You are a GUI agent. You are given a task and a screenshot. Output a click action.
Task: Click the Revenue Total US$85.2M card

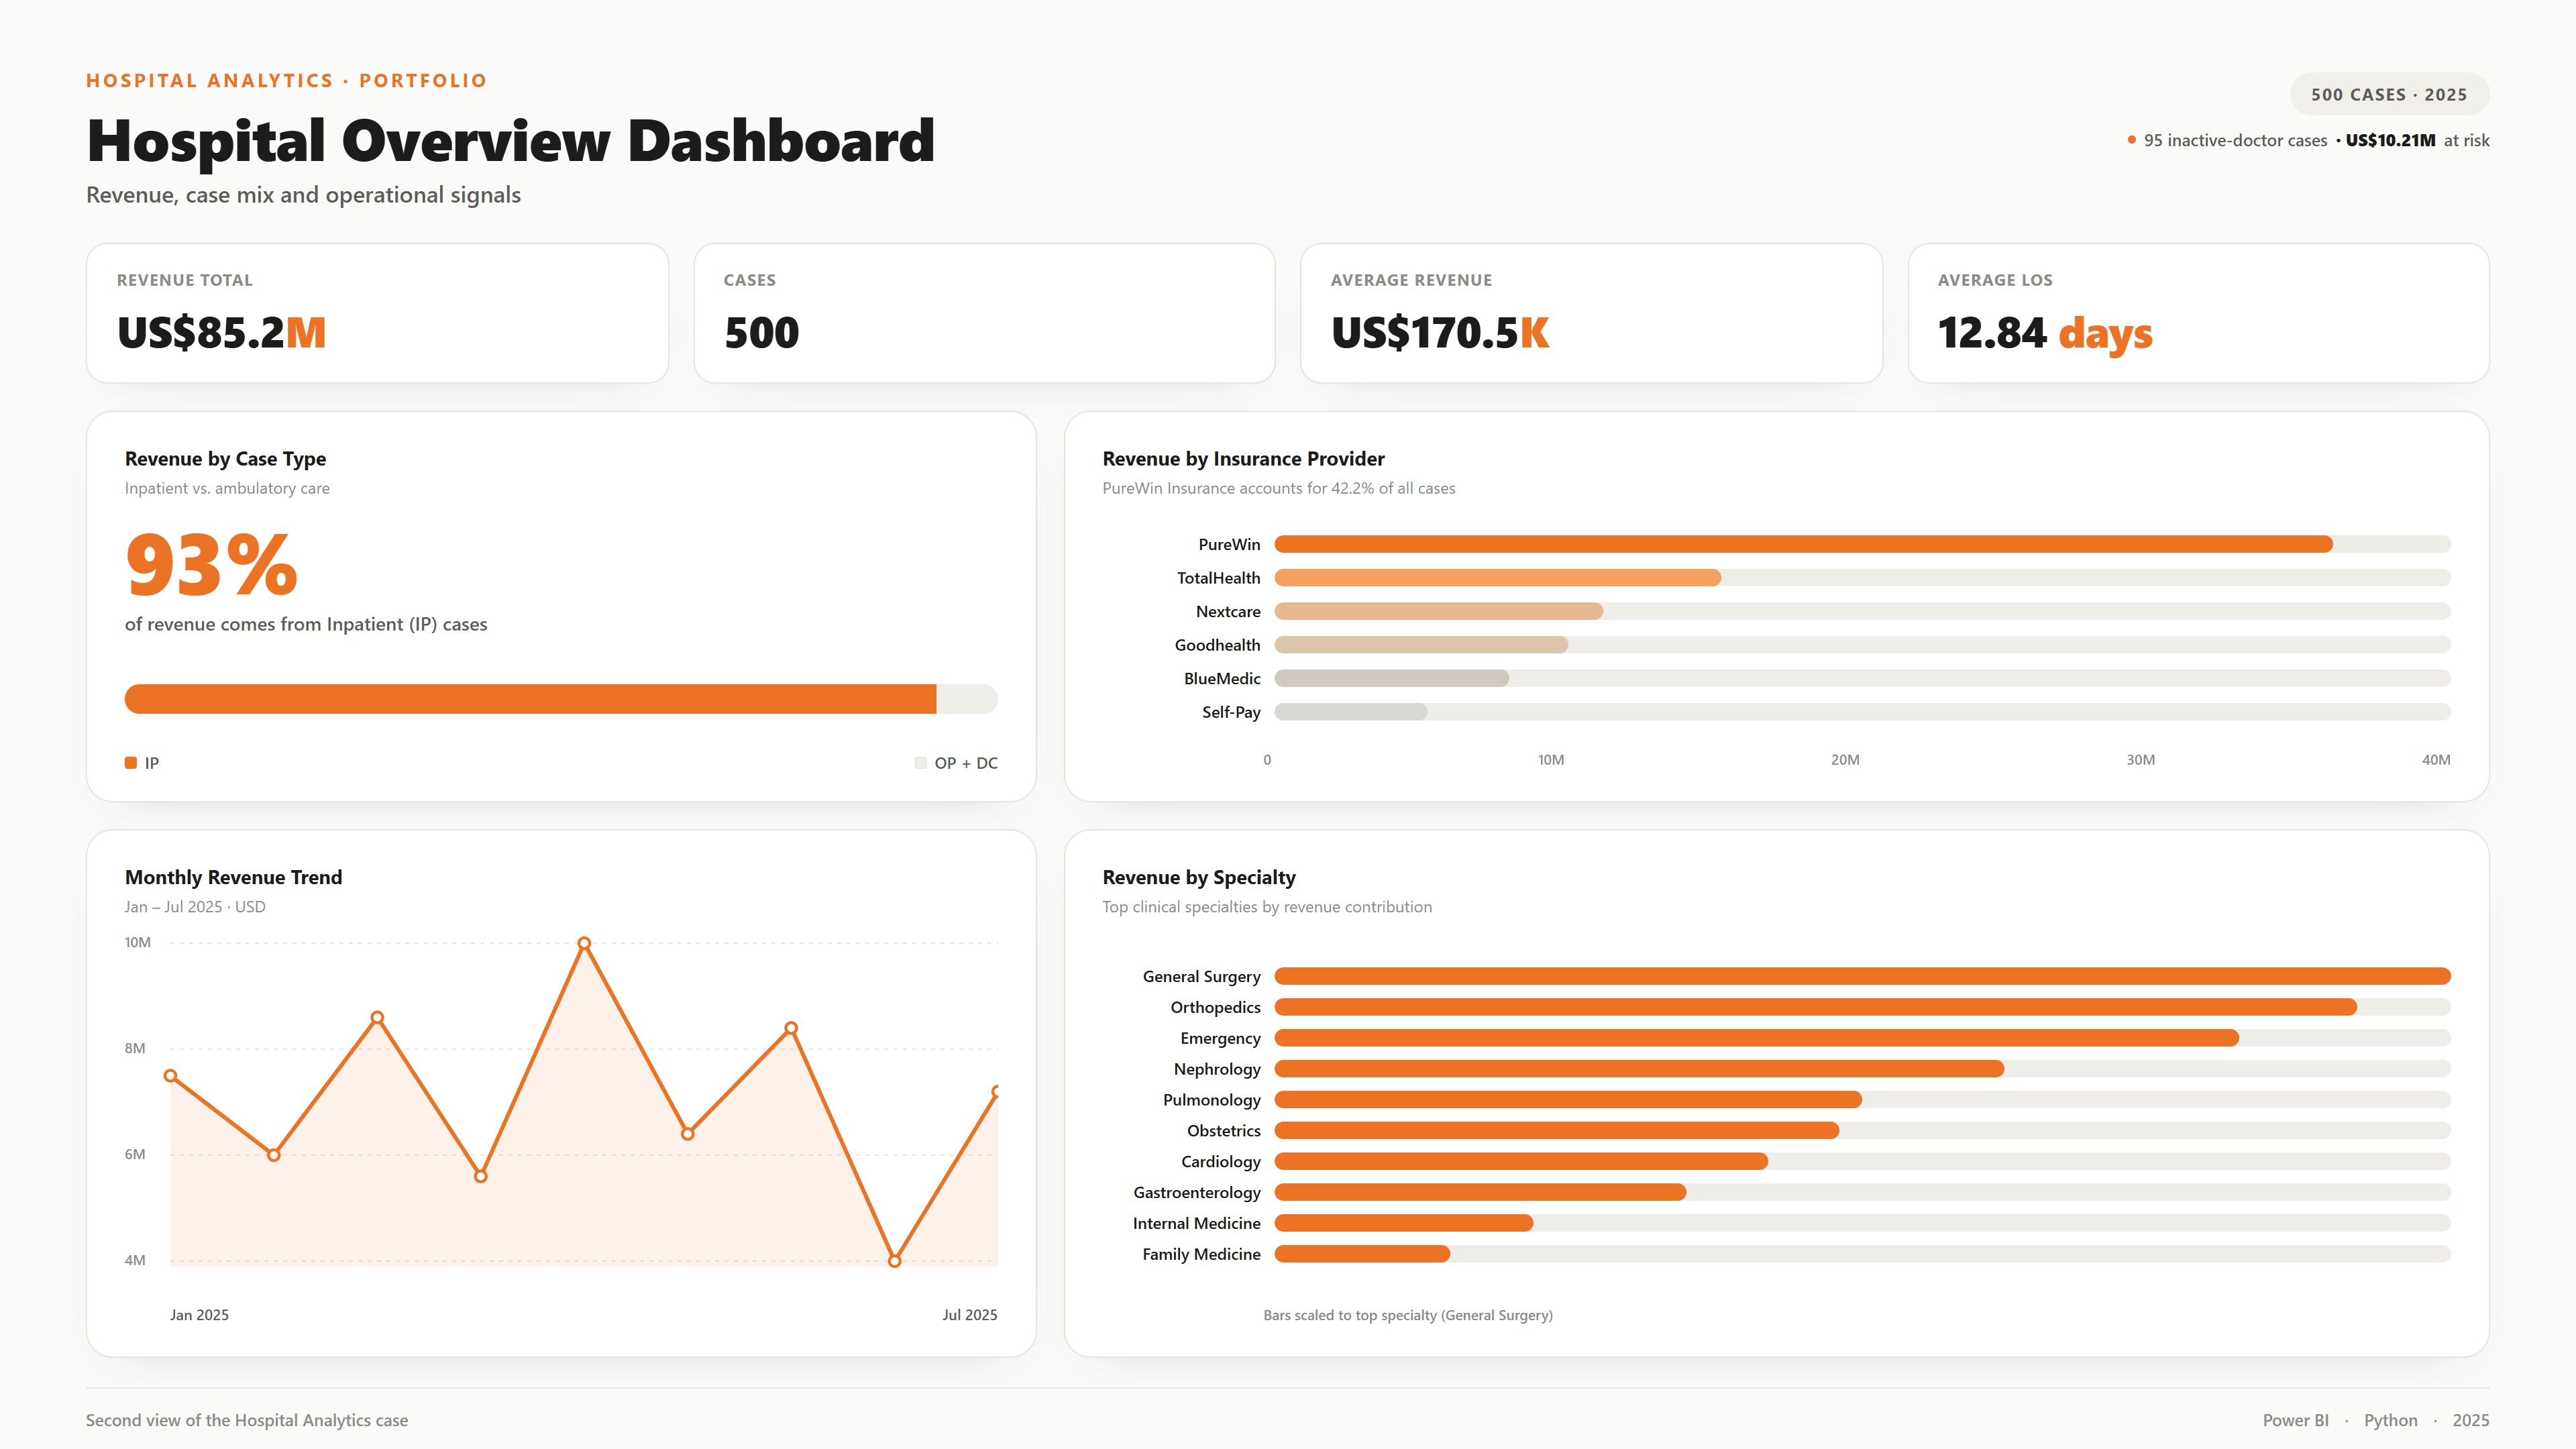[377, 313]
